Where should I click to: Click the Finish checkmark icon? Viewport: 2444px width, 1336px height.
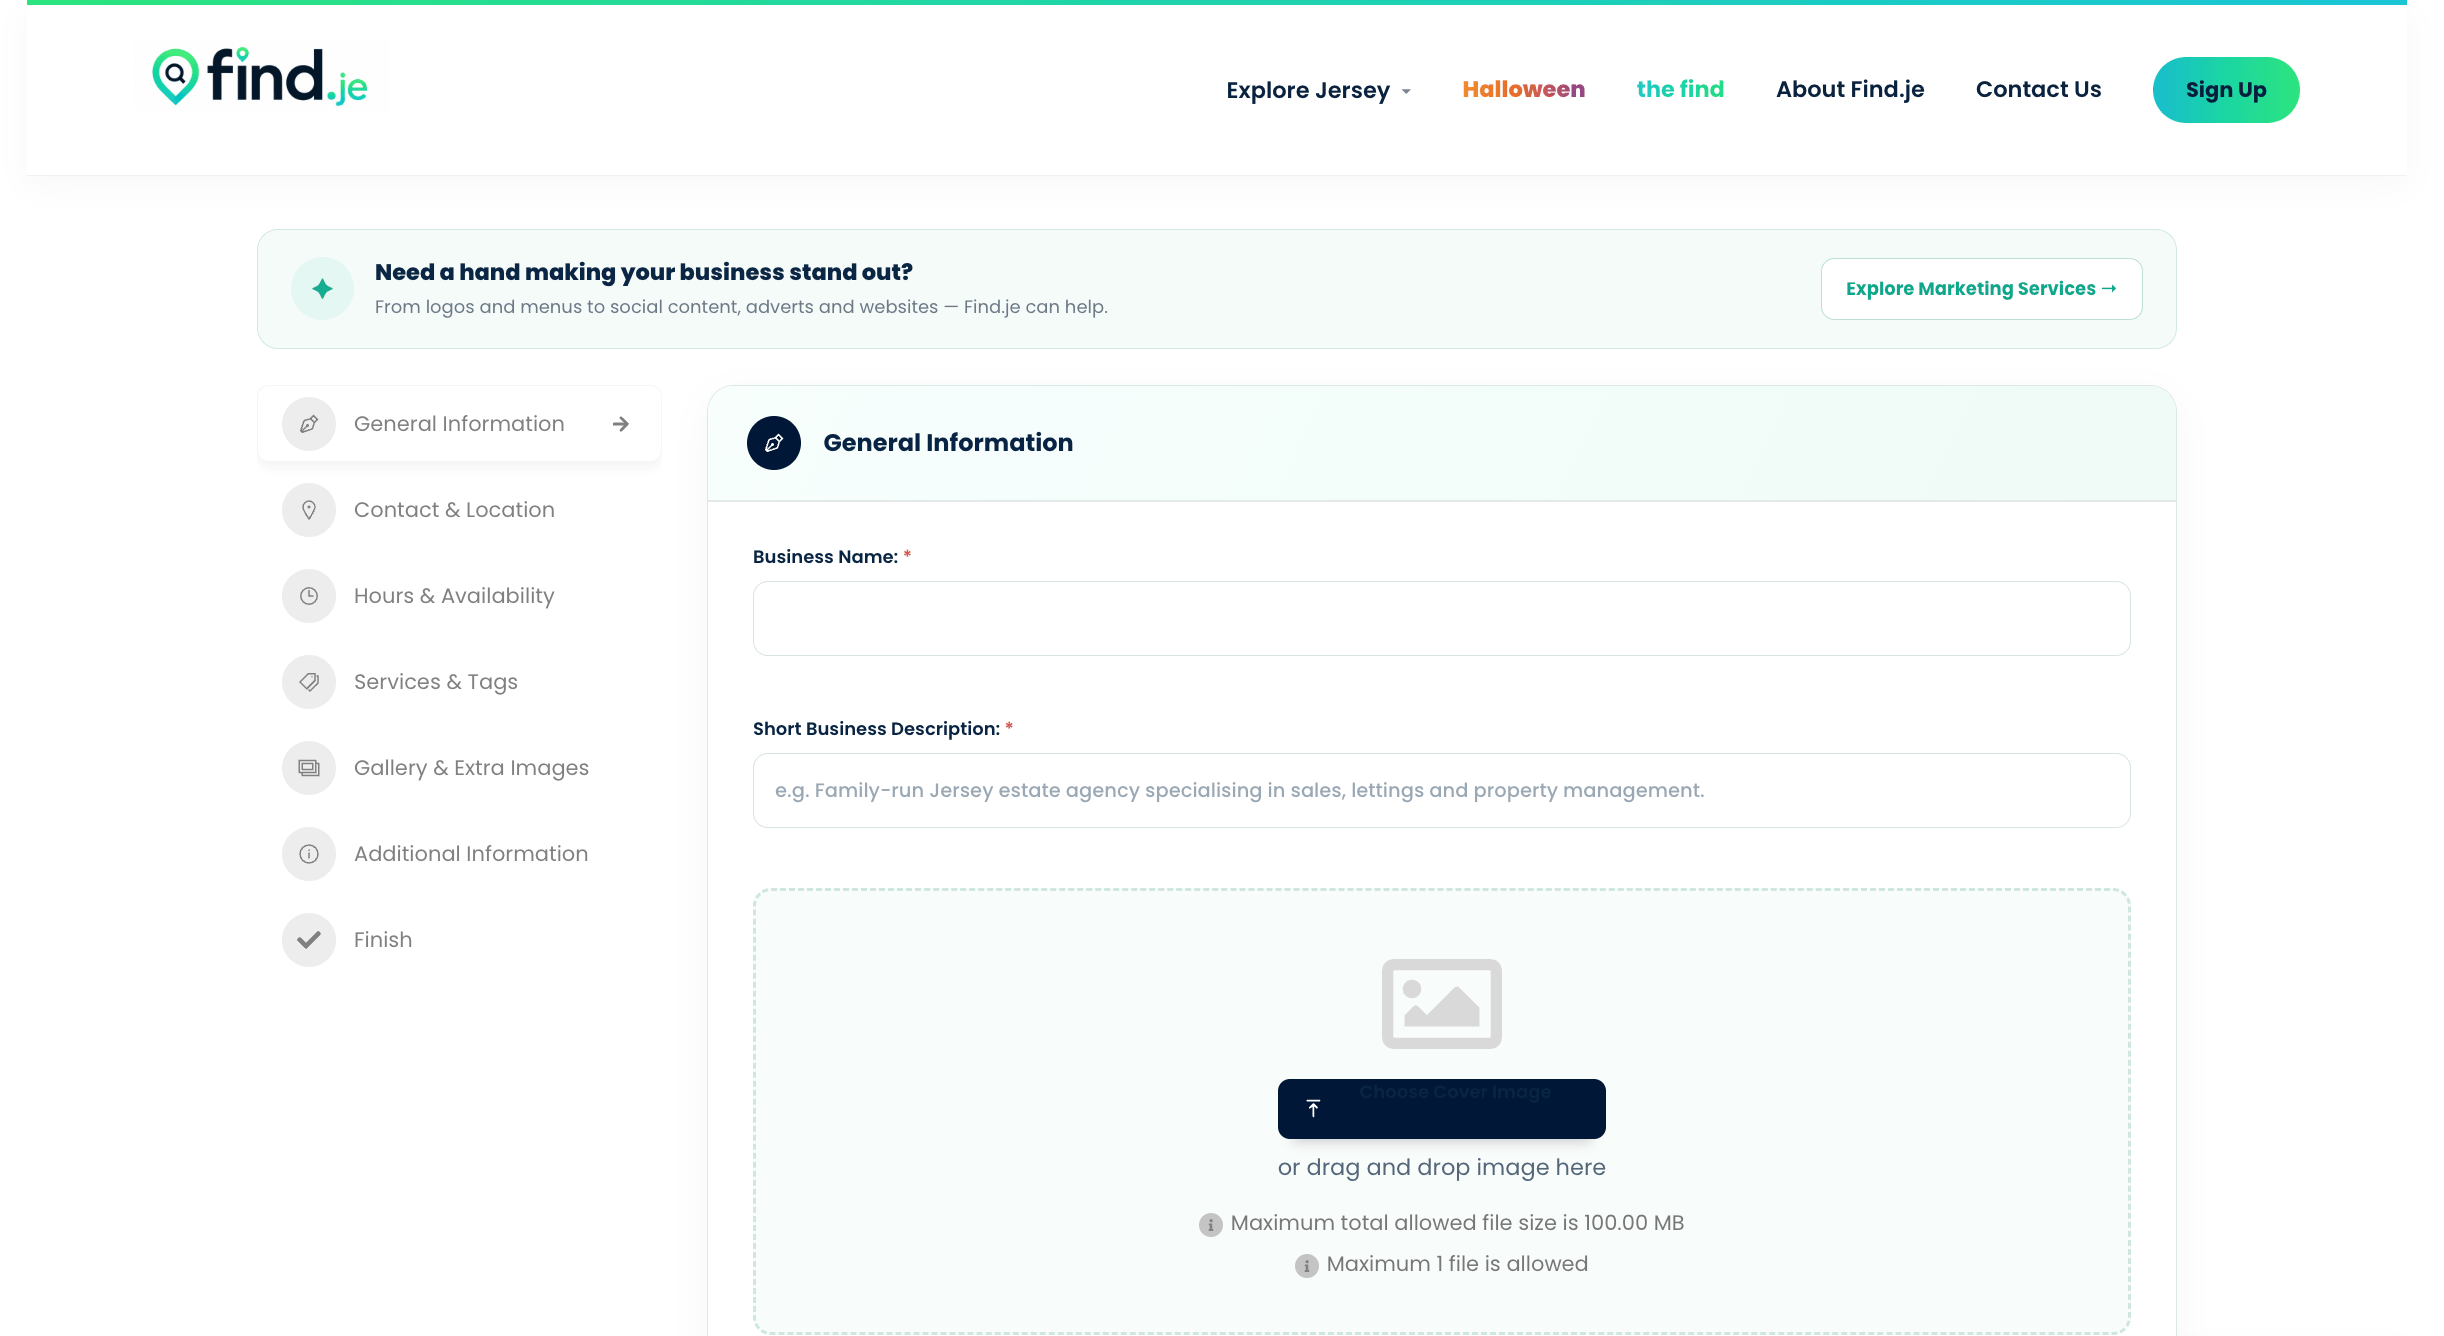click(309, 940)
